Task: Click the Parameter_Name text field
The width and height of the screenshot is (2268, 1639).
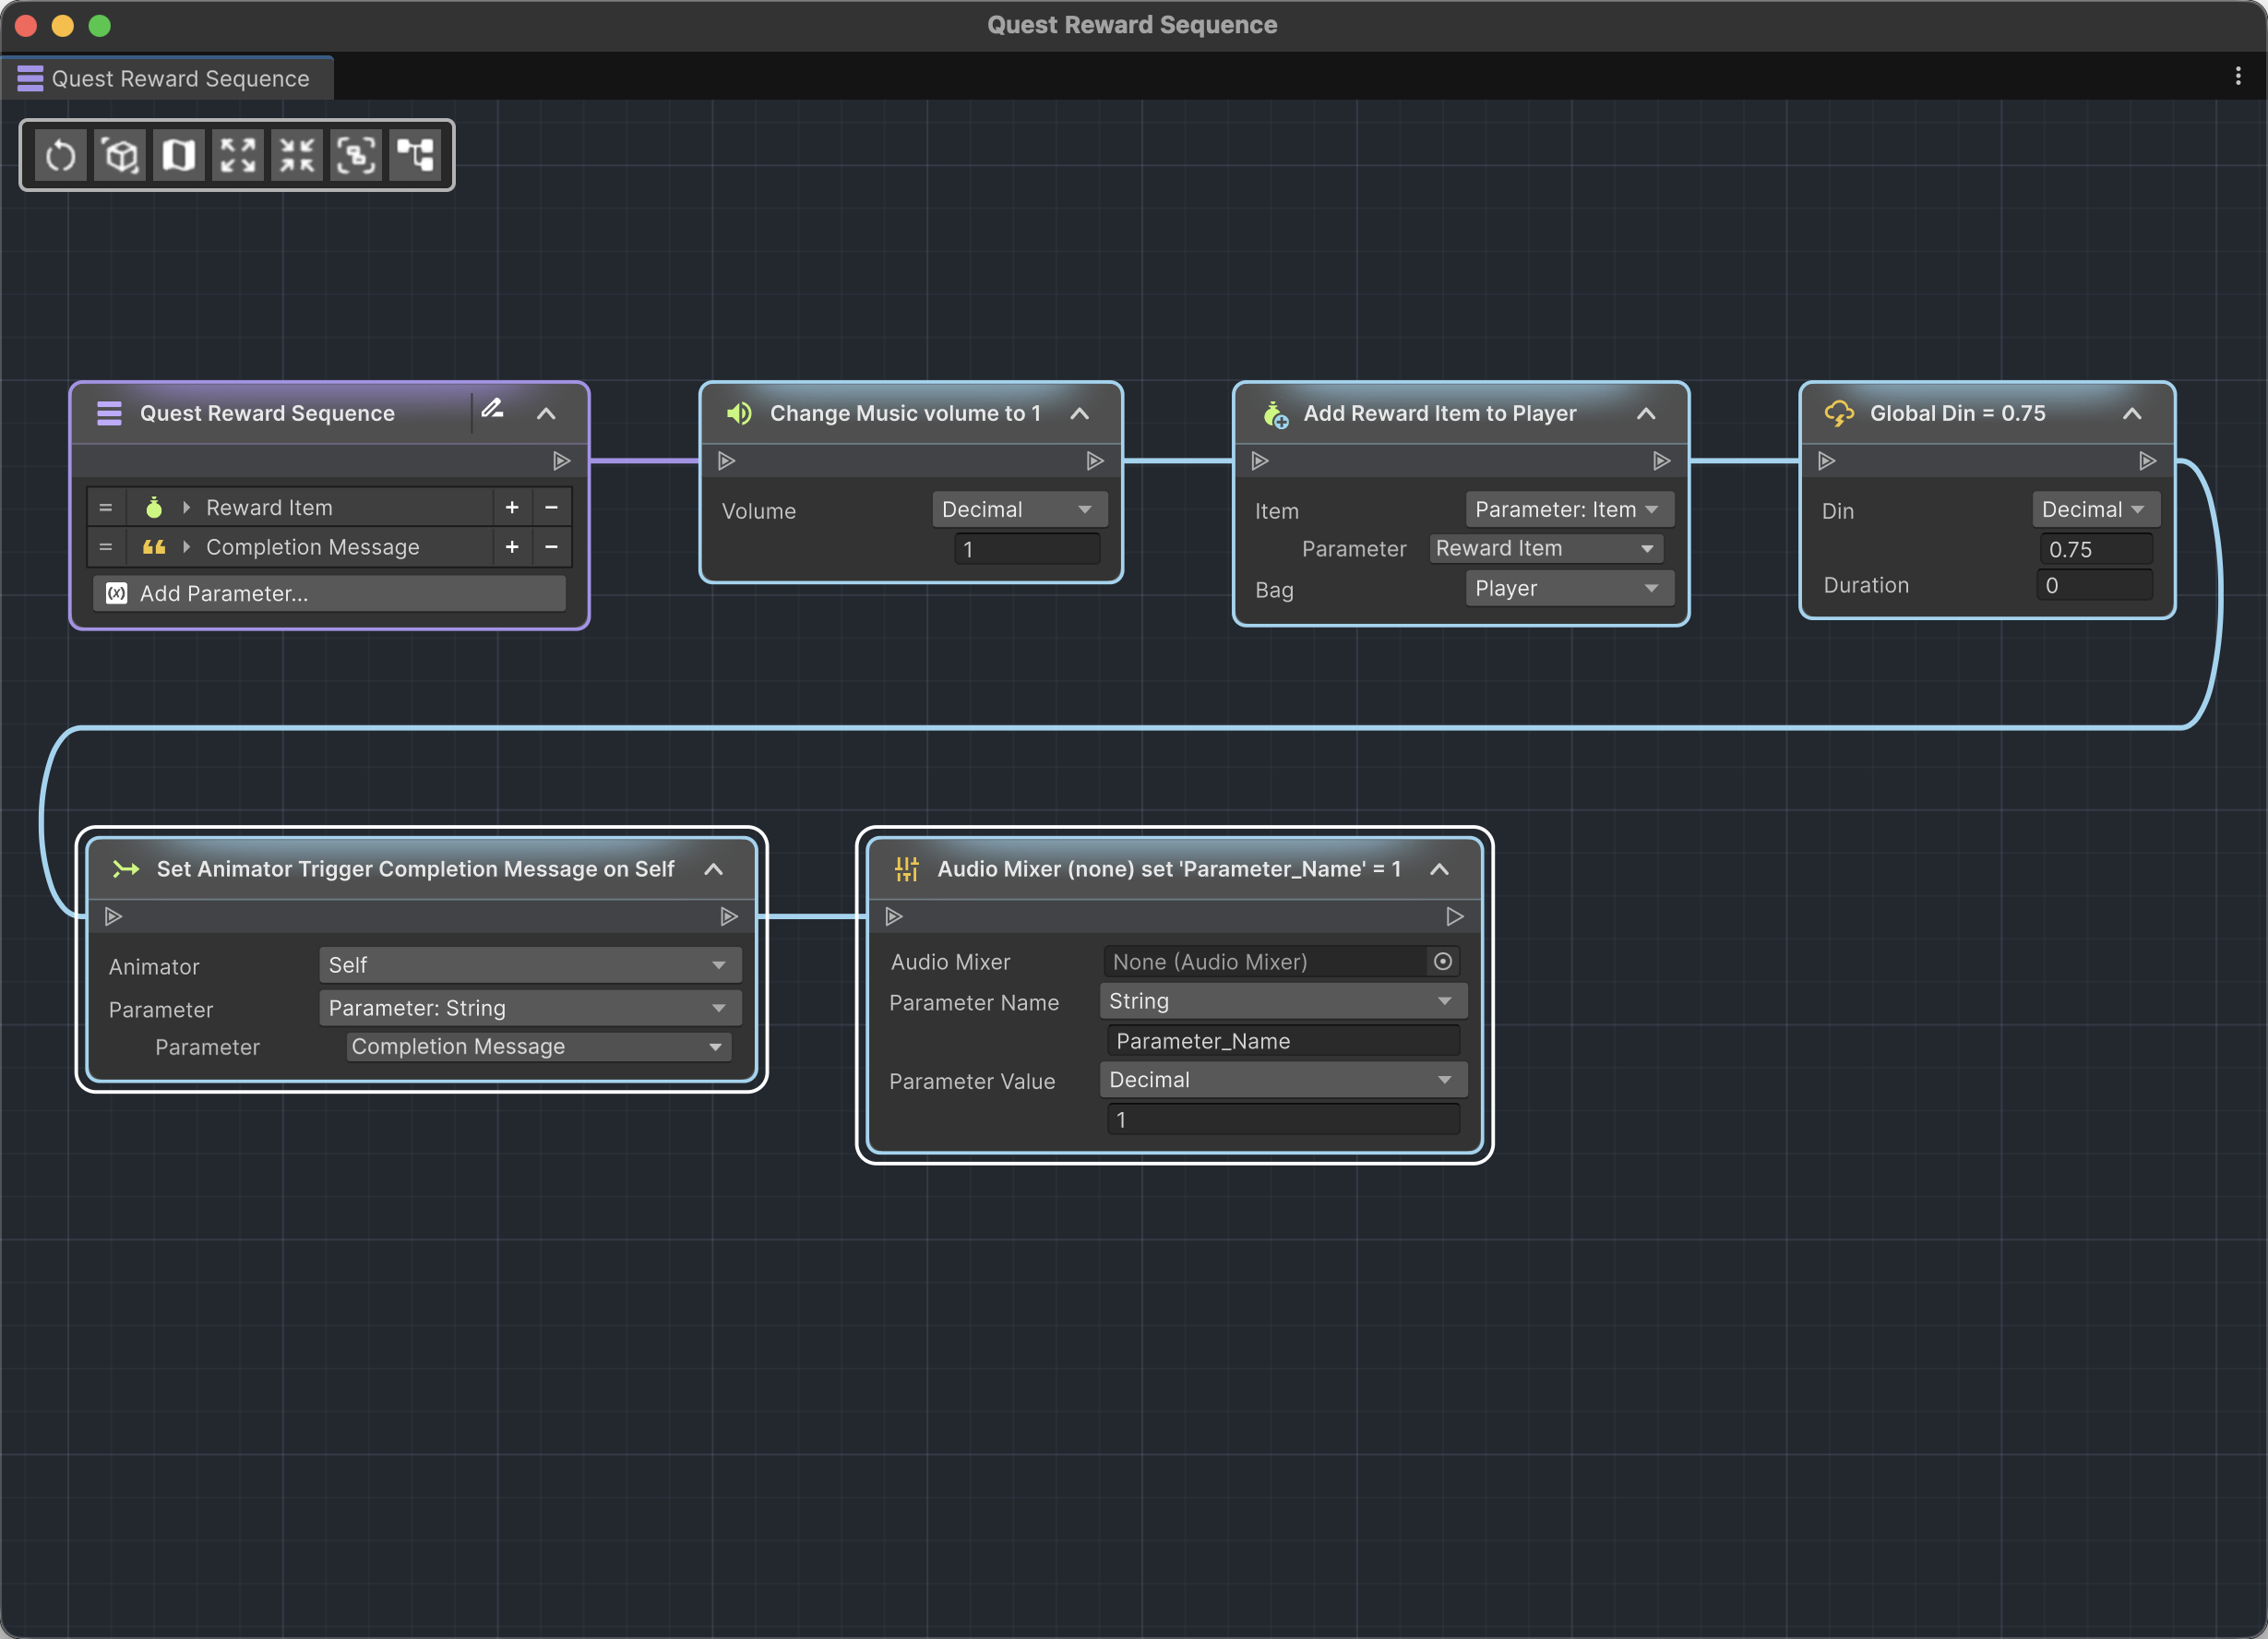Action: coord(1283,1041)
